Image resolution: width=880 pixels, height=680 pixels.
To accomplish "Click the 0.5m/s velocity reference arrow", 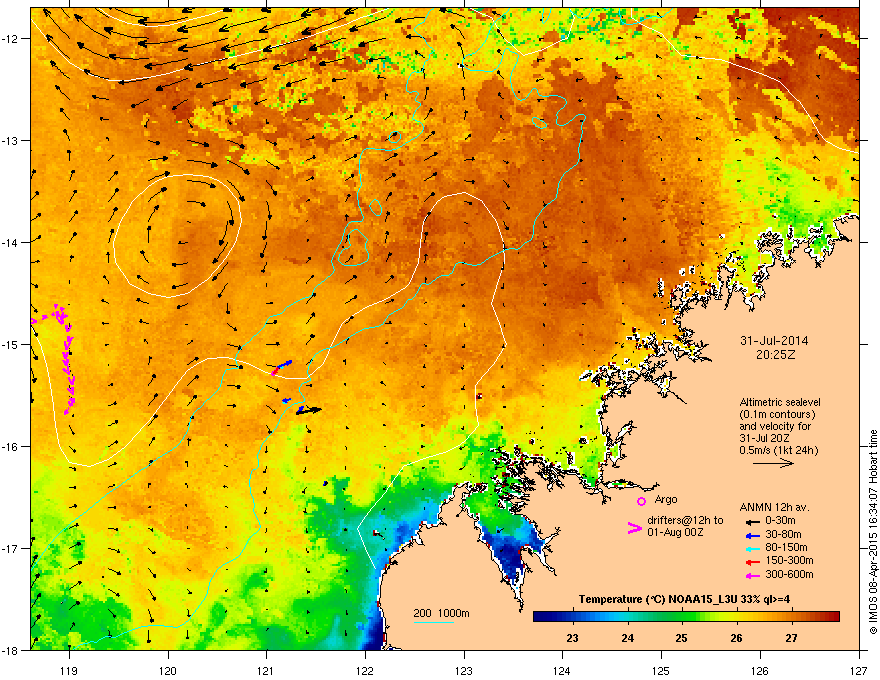I will coord(773,463).
